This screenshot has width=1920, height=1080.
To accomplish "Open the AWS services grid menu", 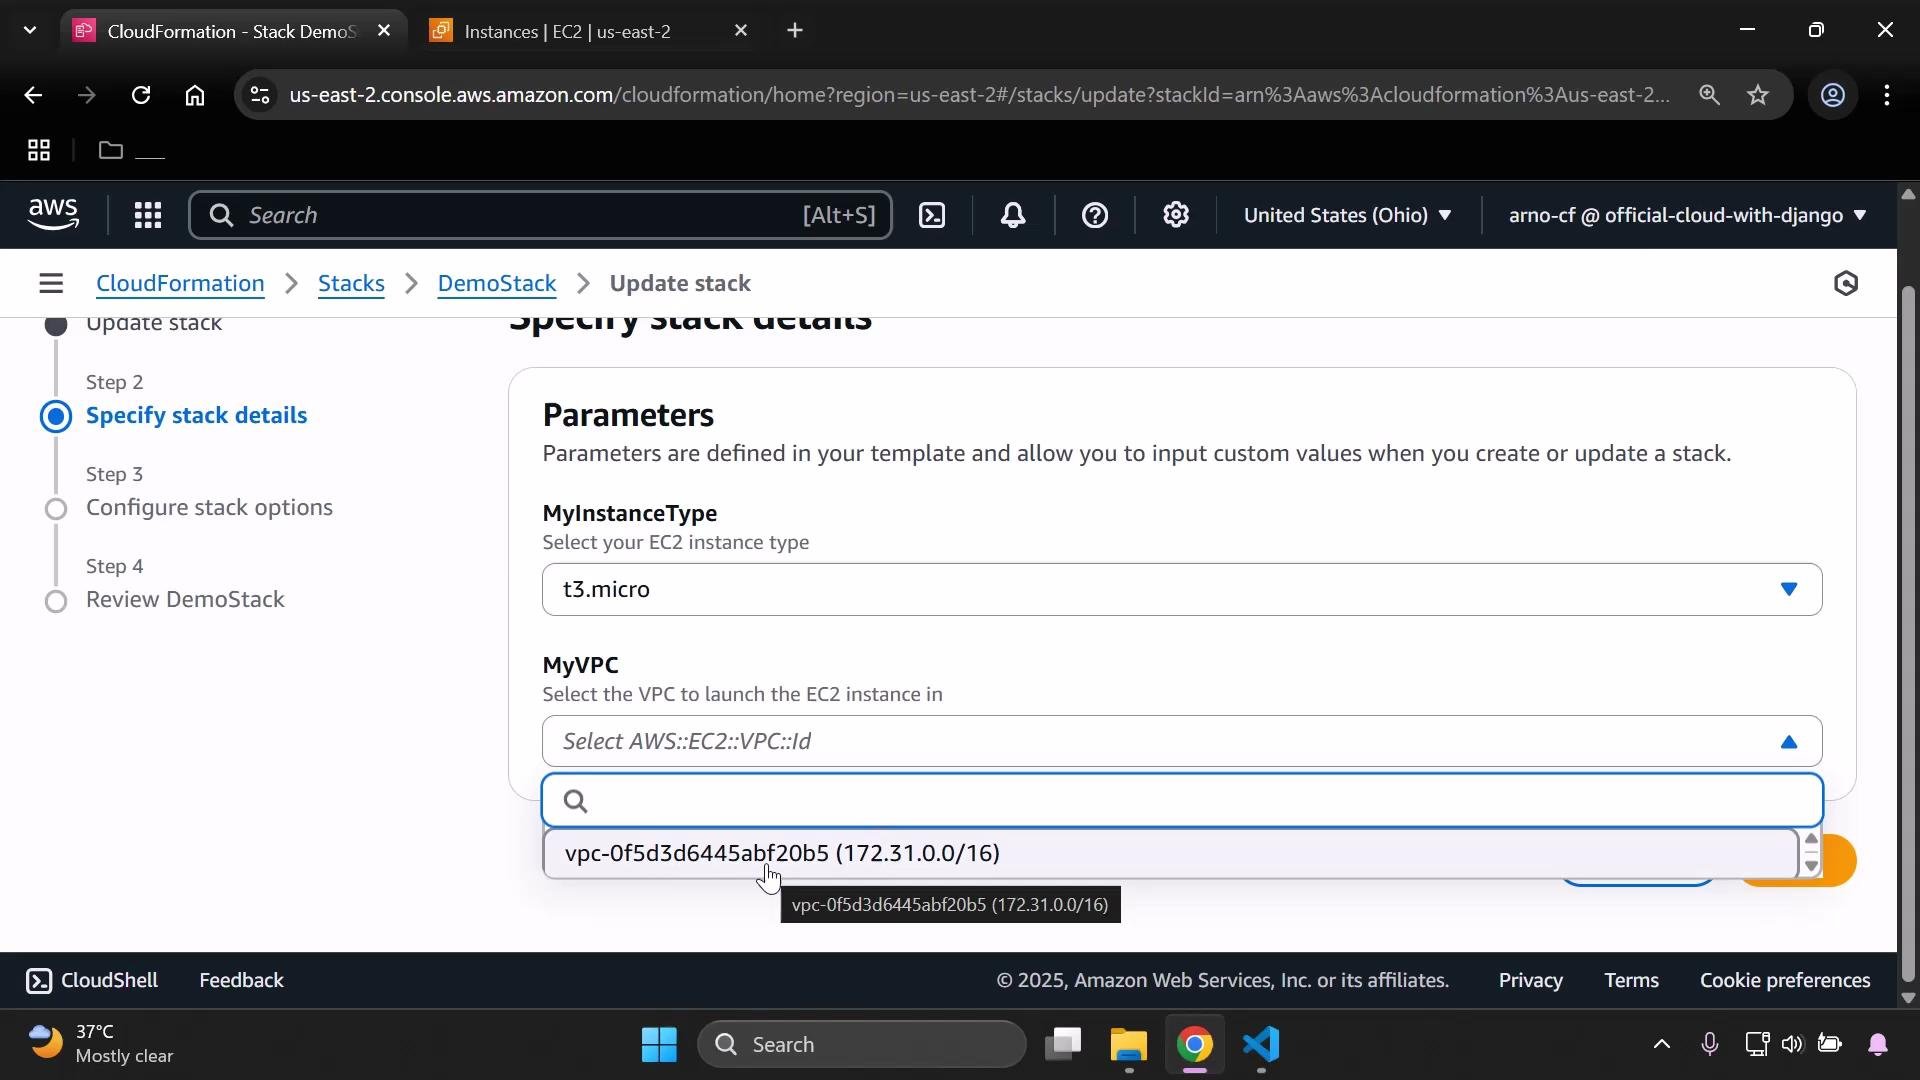I will point(148,215).
